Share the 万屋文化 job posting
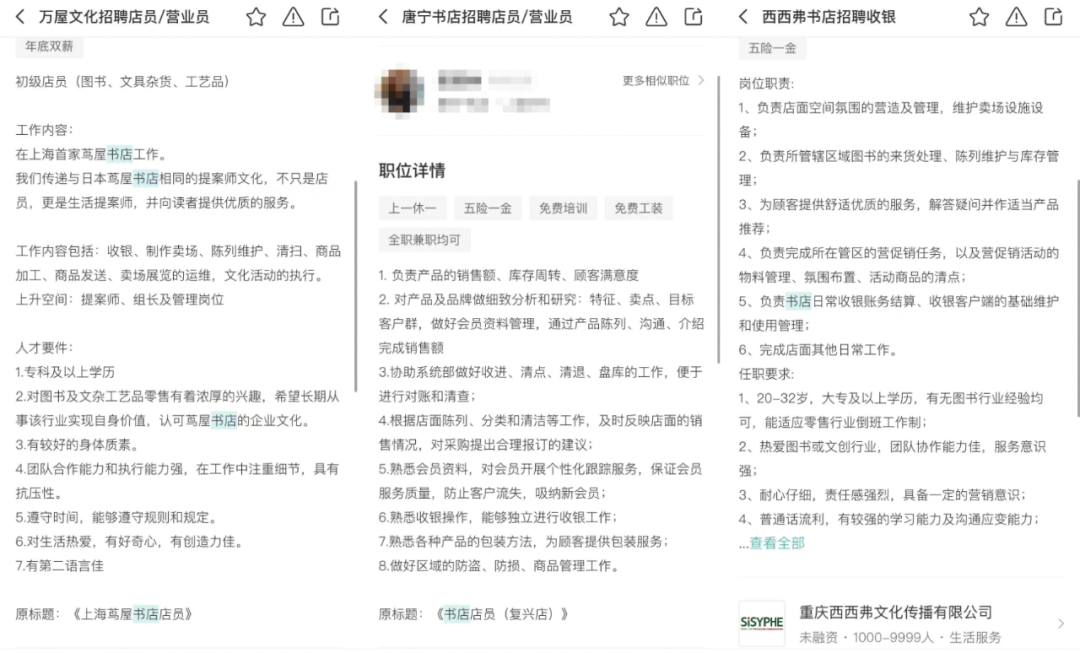The width and height of the screenshot is (1080, 653). pos(331,16)
